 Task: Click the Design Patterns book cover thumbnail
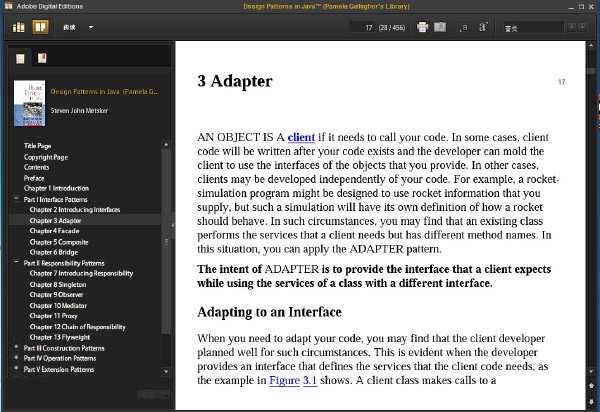tap(29, 103)
